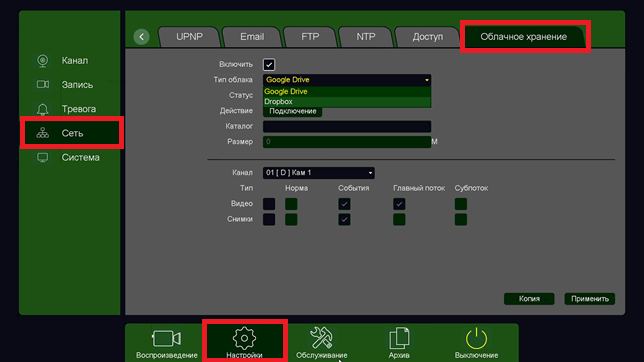Open Система via its monitor icon
644x362 pixels.
(42, 157)
